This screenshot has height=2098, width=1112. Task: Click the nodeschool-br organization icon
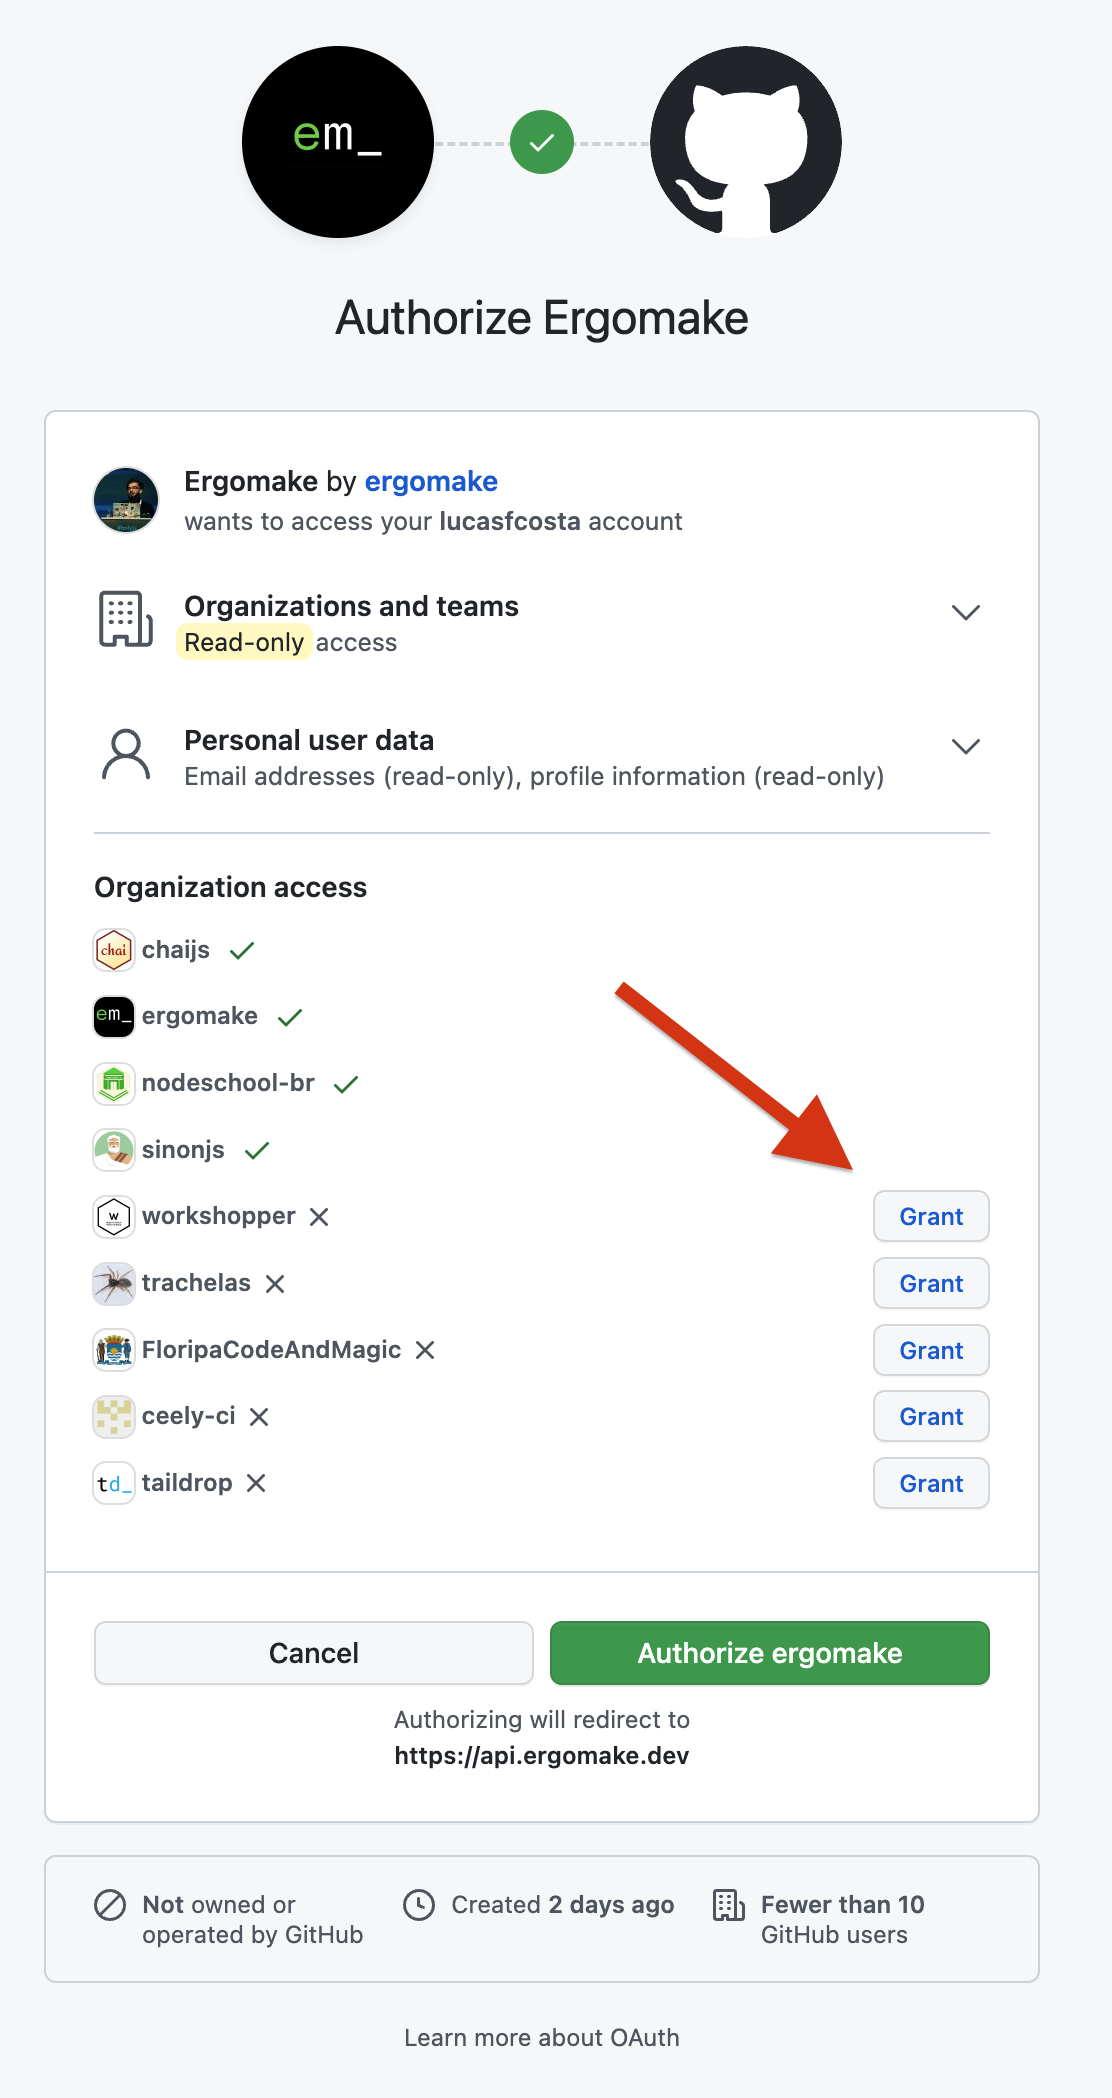tap(114, 1083)
